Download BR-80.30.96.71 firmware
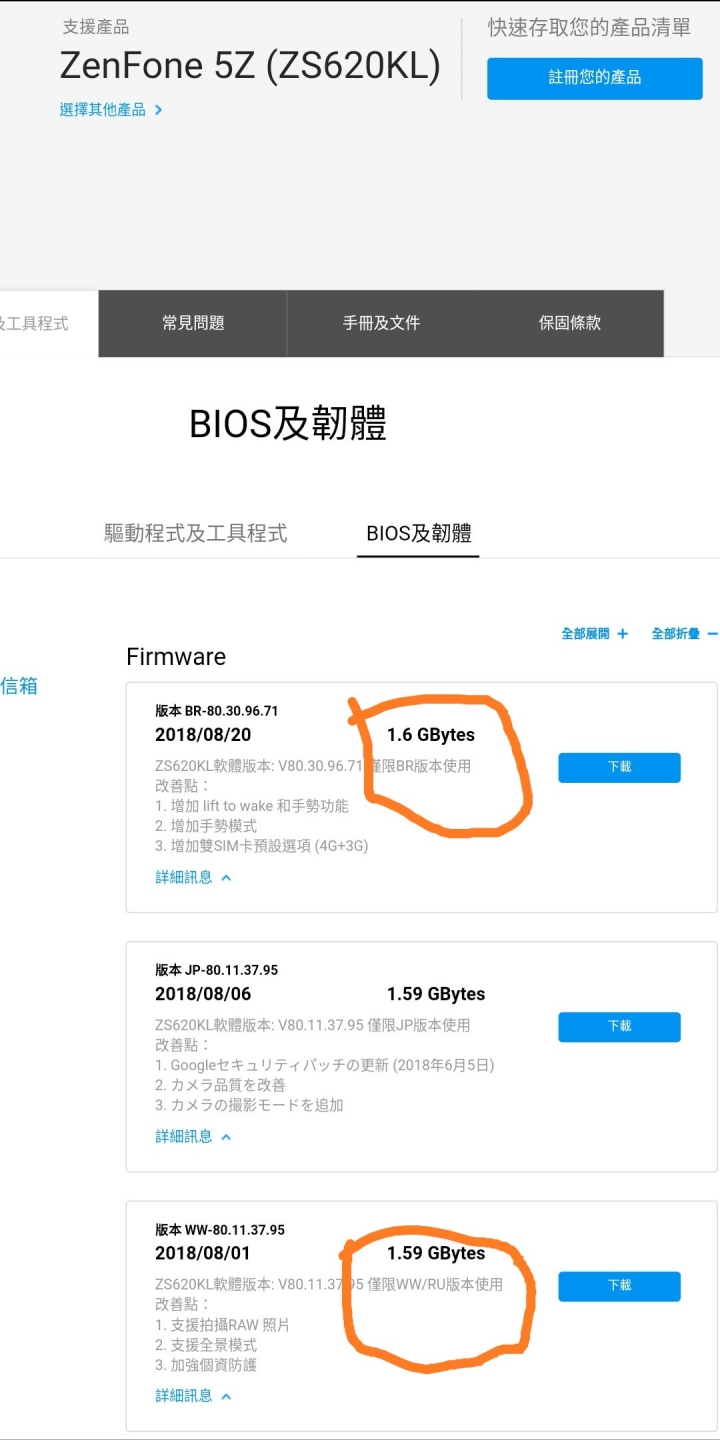The width and height of the screenshot is (720, 1440). pyautogui.click(x=619, y=767)
